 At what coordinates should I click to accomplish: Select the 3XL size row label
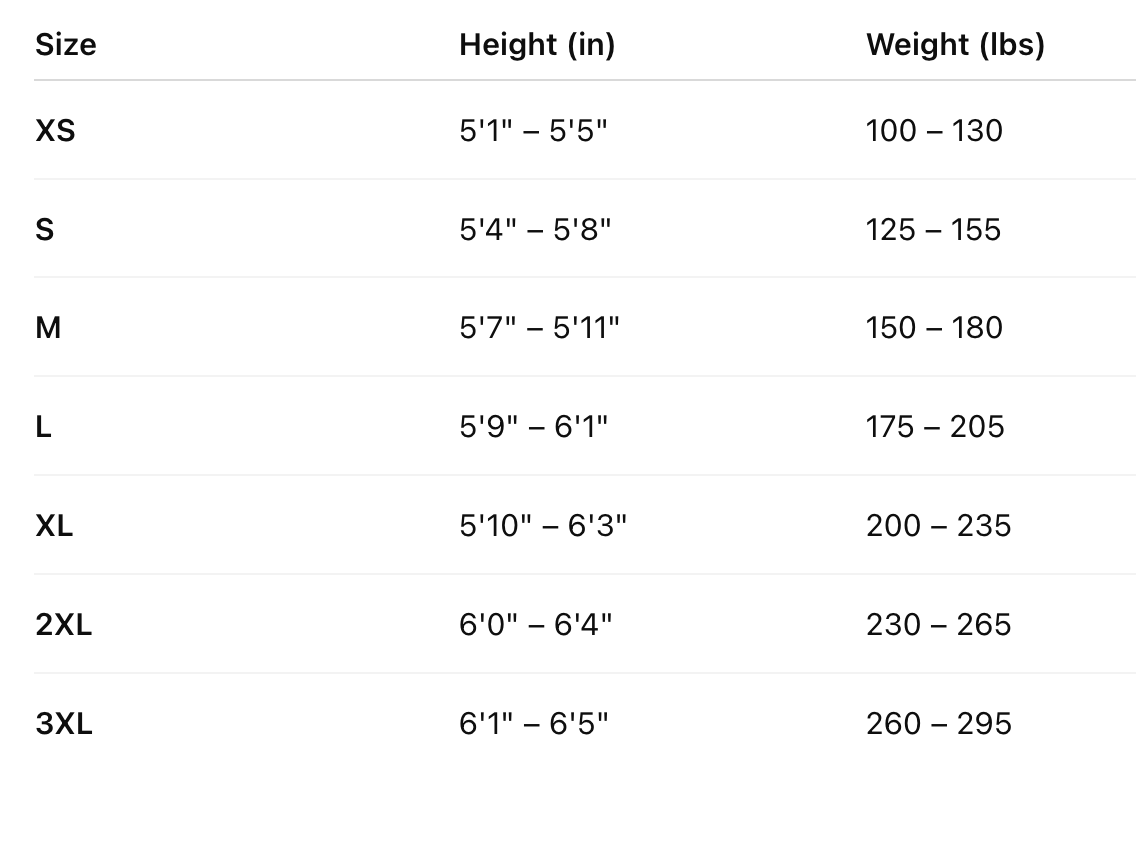click(x=63, y=724)
